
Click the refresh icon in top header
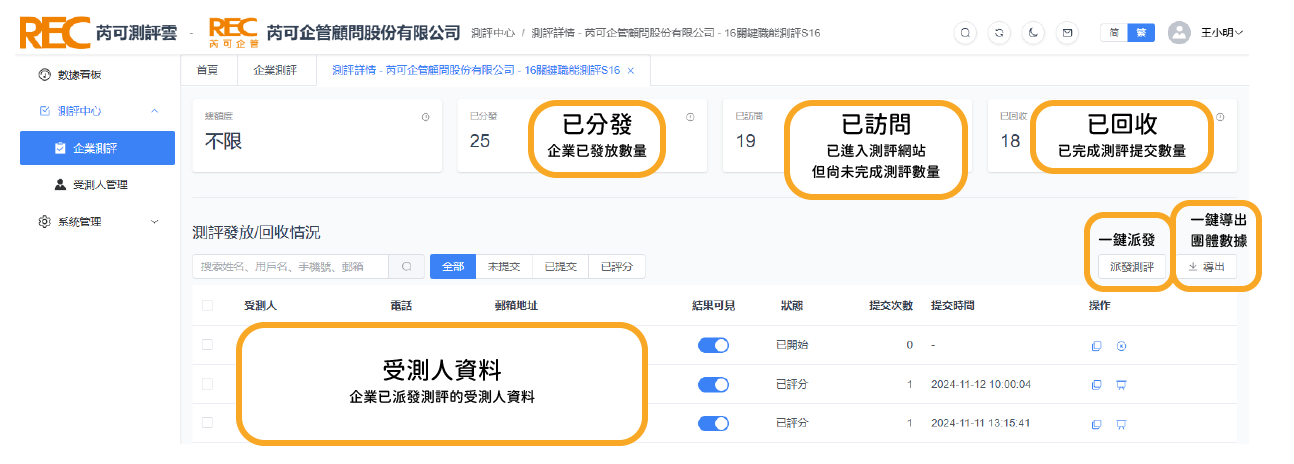click(x=999, y=32)
